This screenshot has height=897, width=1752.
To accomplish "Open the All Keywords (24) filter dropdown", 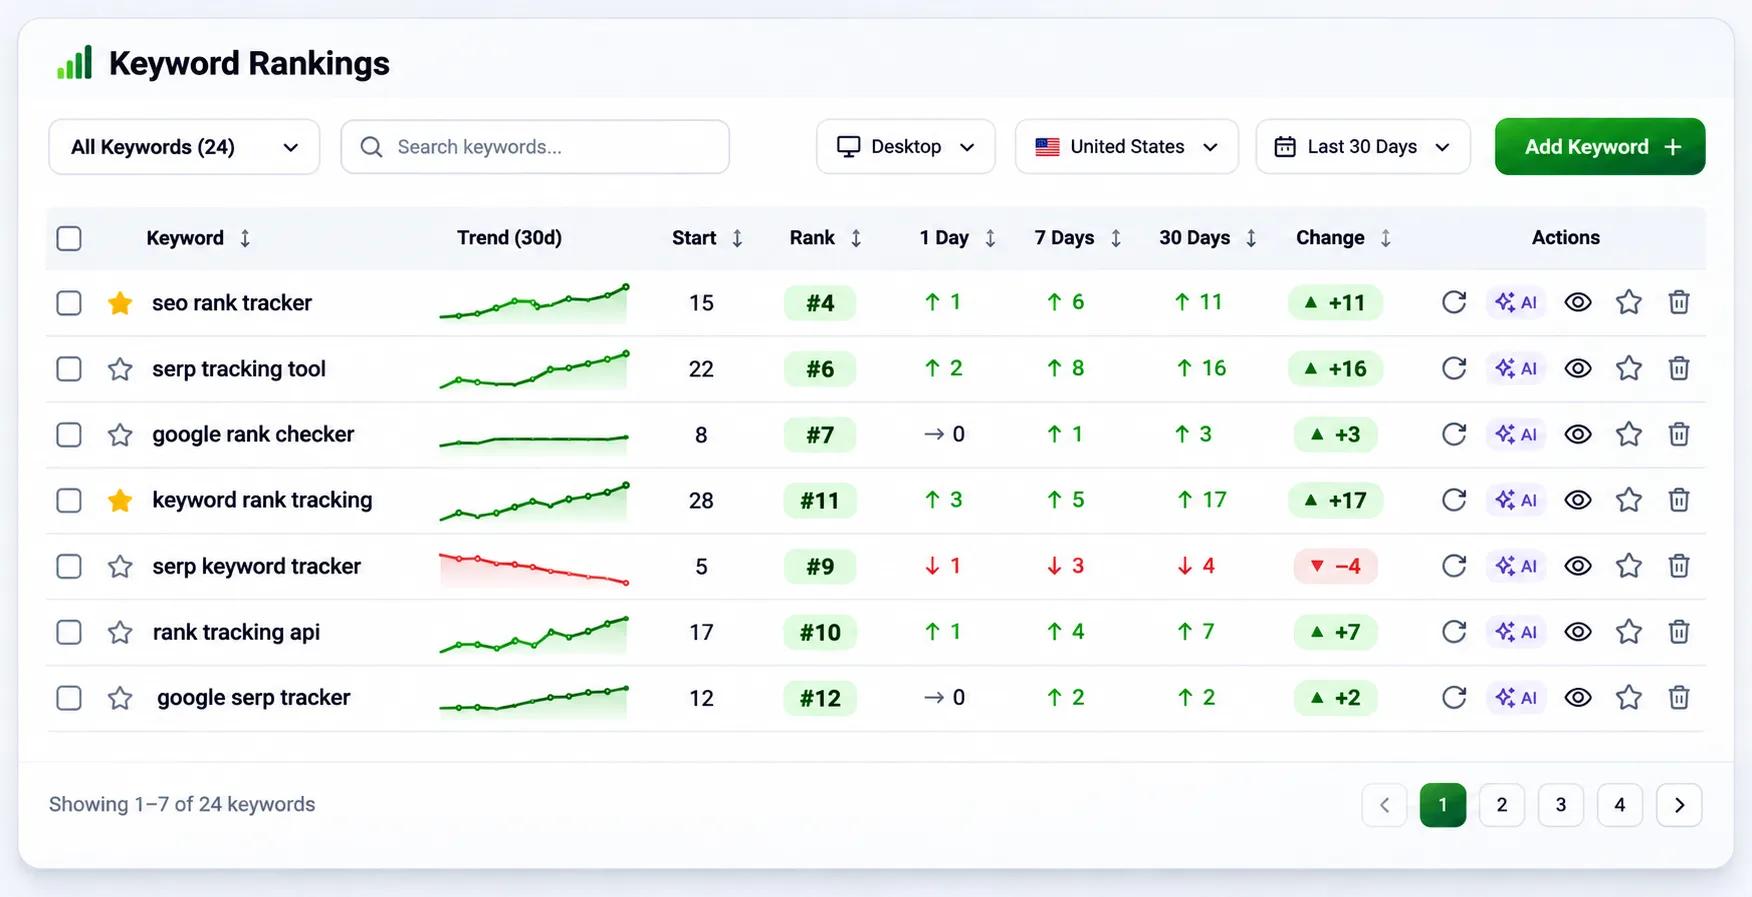I will 184,147.
